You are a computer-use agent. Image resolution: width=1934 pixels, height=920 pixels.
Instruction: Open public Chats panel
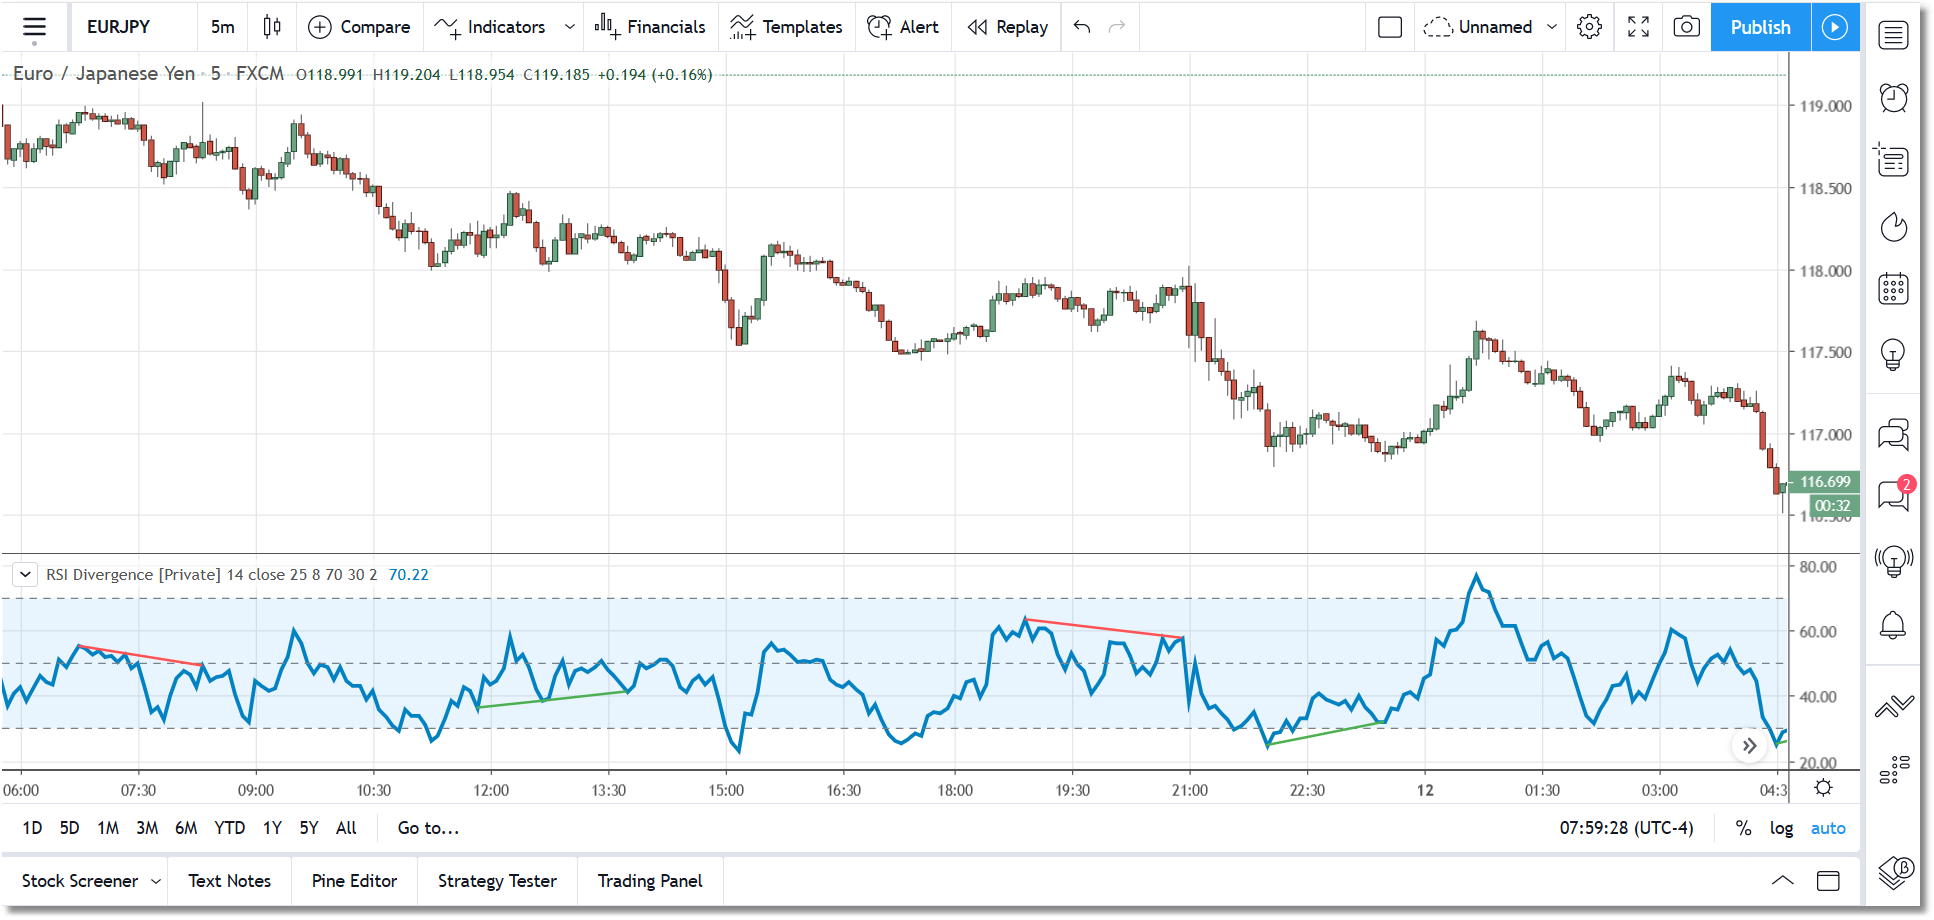click(x=1893, y=434)
